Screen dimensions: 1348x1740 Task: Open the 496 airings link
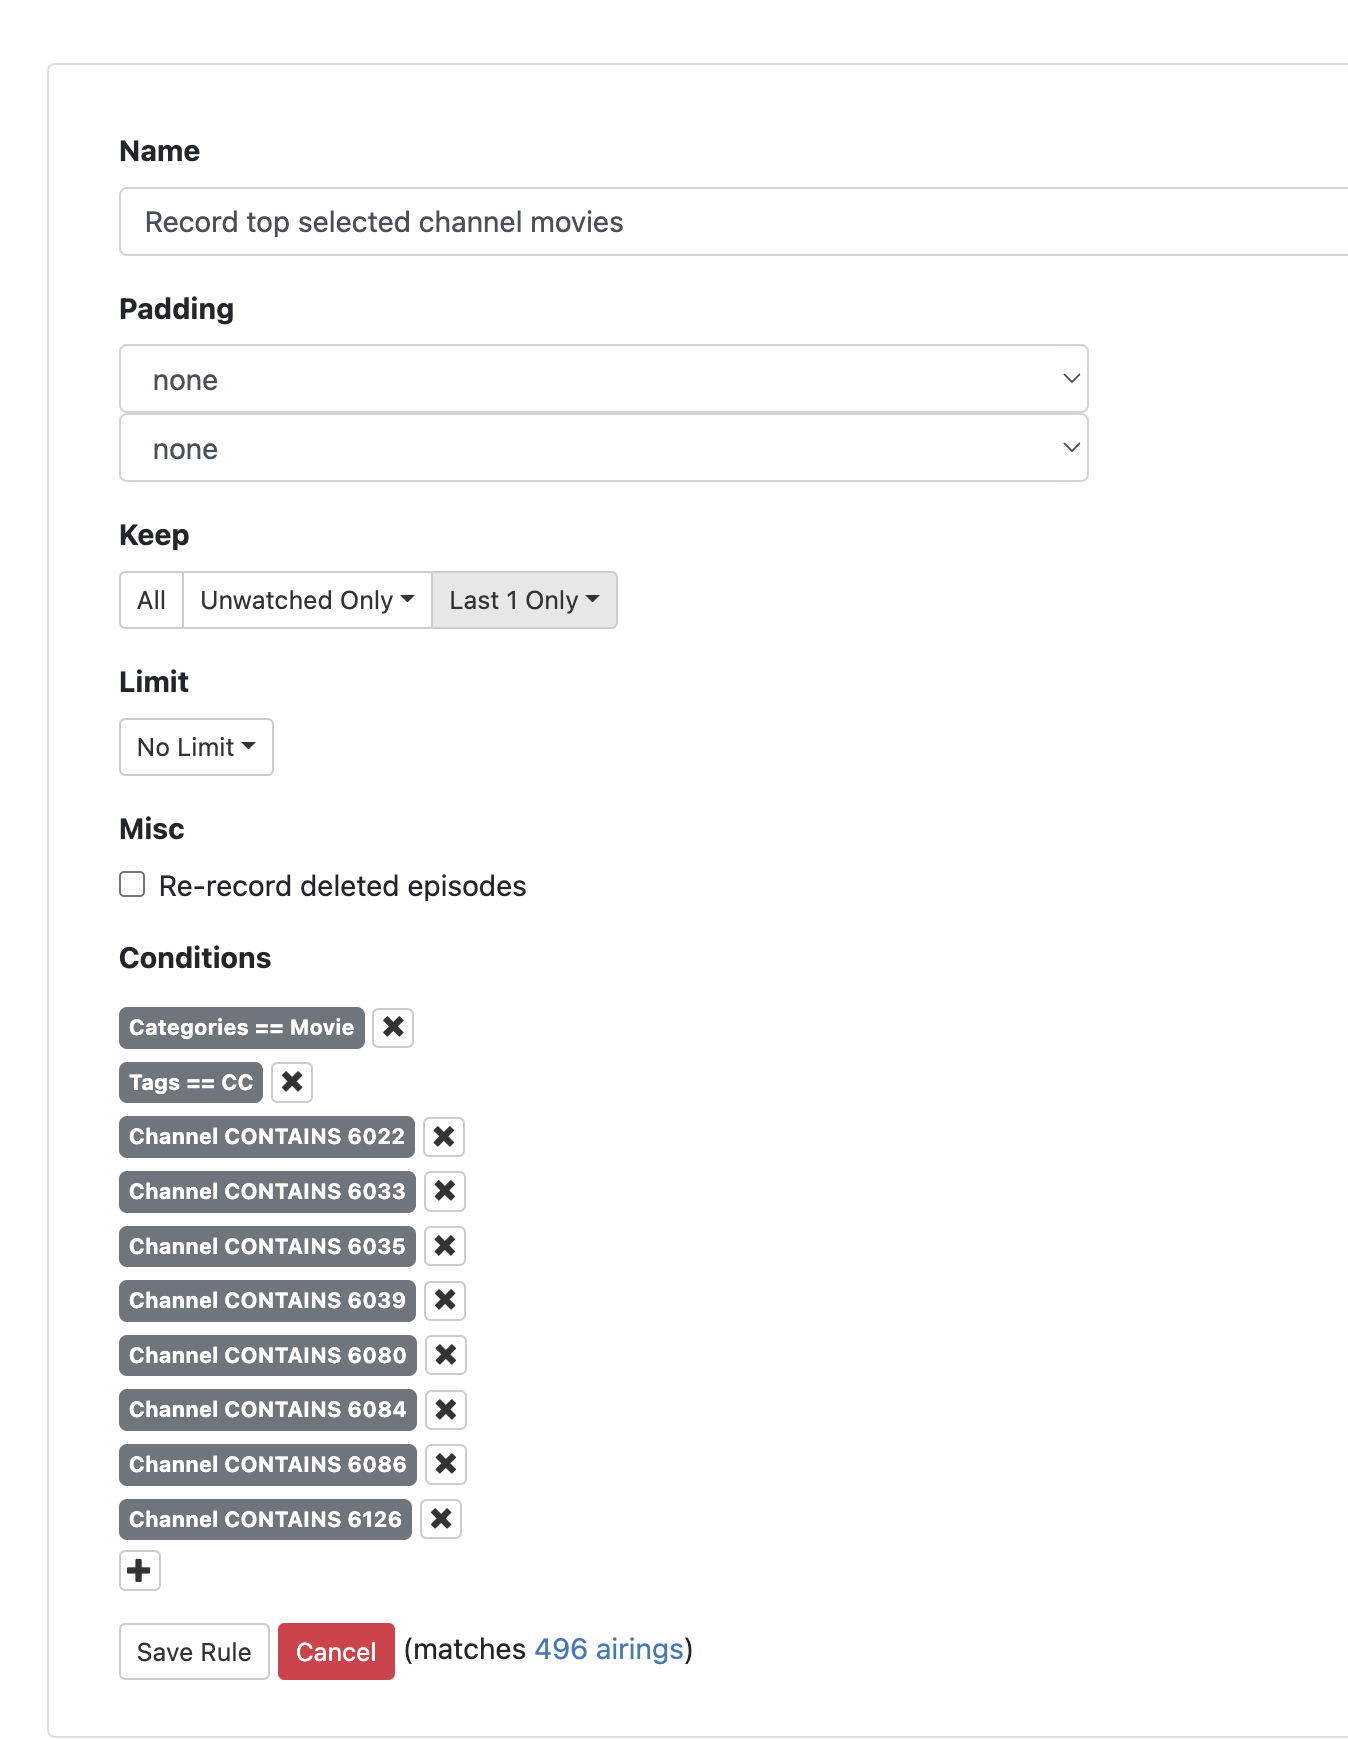tap(609, 1649)
